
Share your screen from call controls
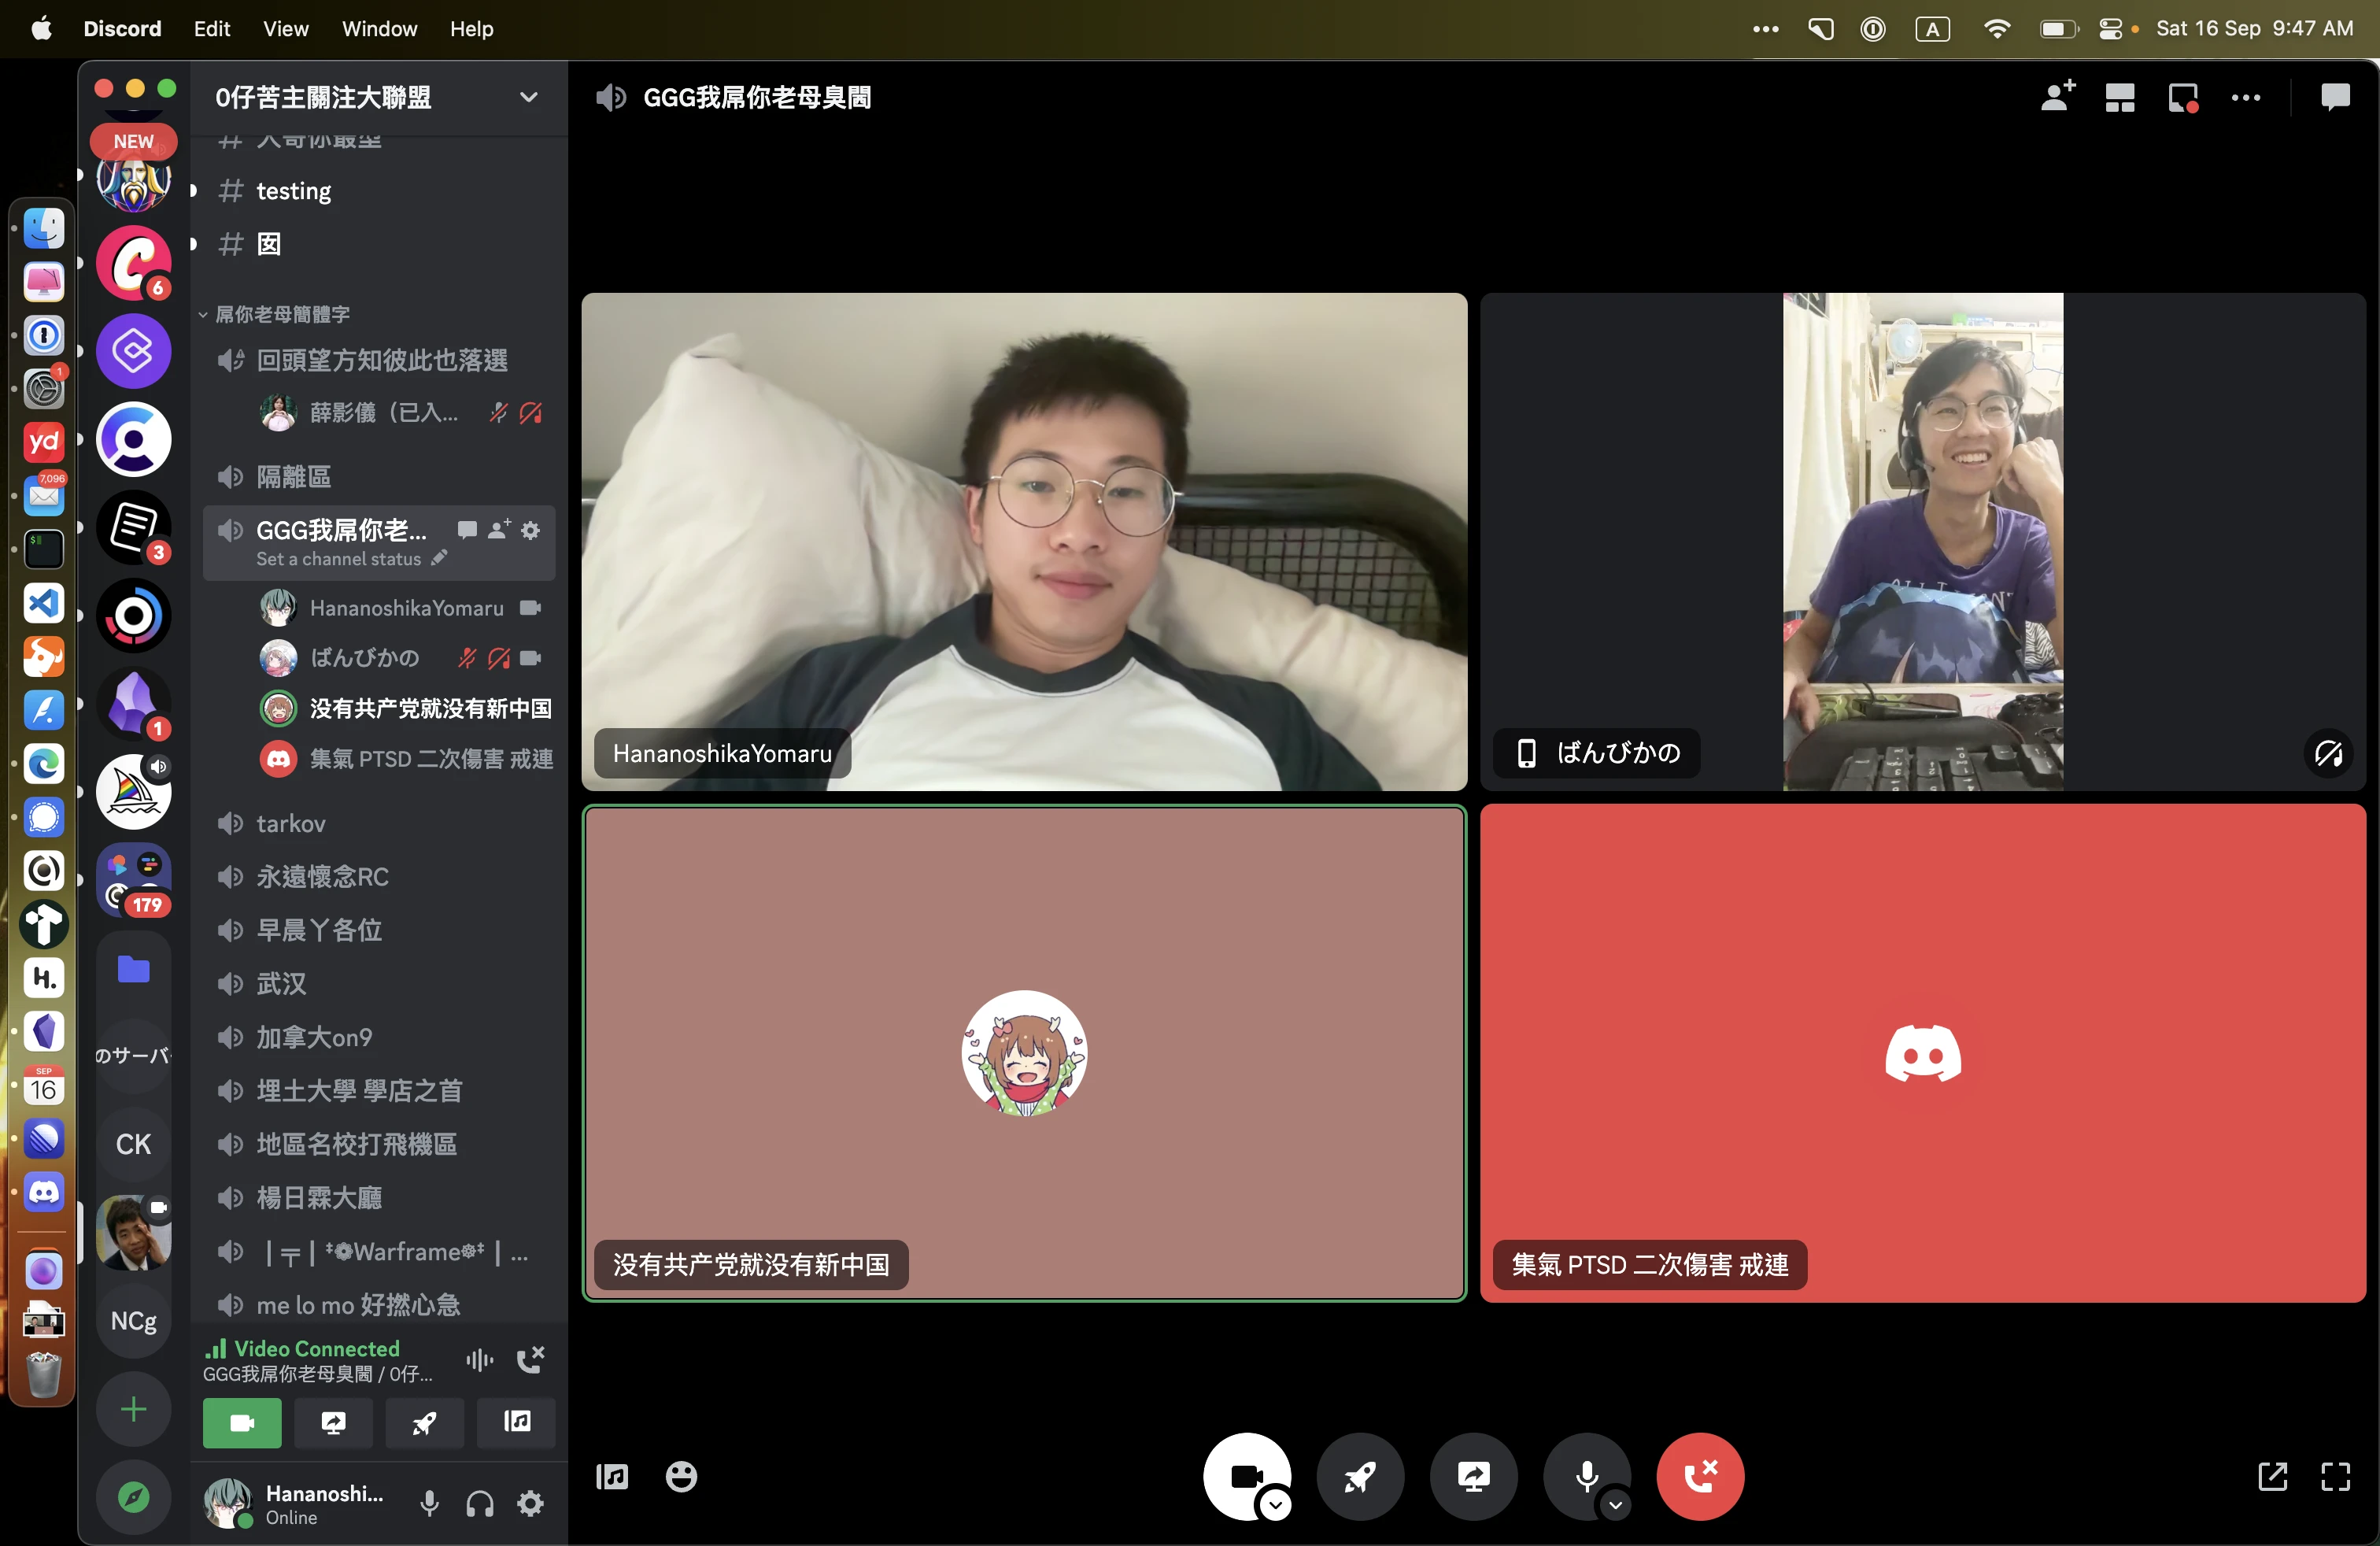point(1474,1476)
